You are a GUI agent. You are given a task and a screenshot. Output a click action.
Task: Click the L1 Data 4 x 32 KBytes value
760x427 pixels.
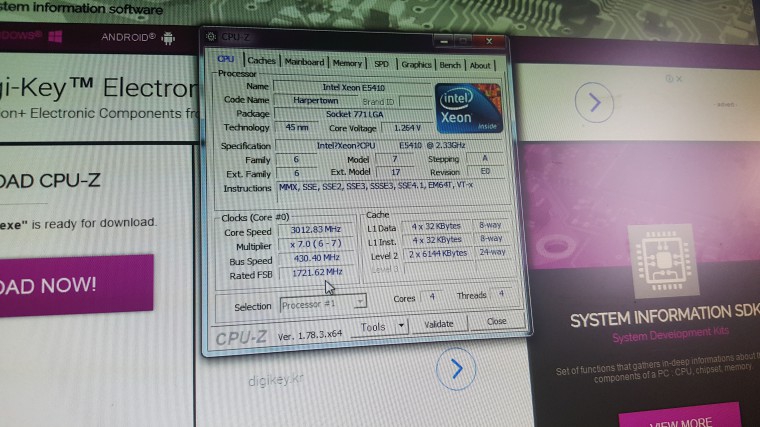(436, 226)
